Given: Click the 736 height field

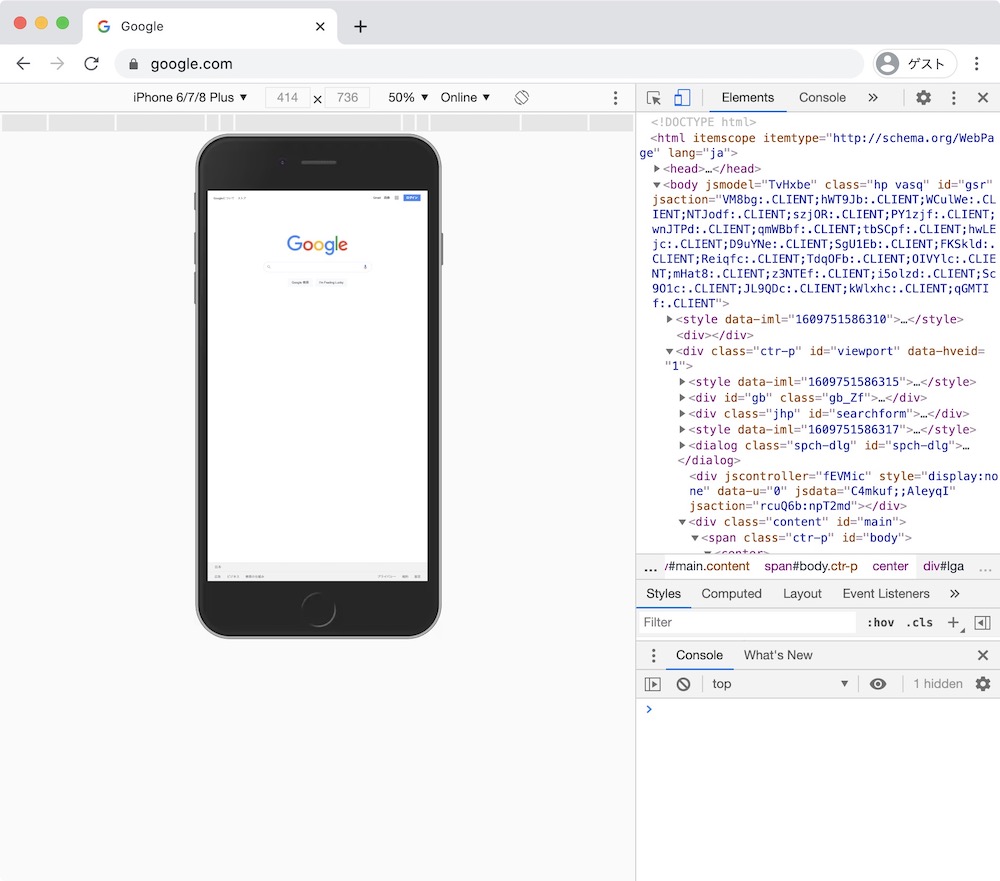Looking at the screenshot, I should (347, 98).
